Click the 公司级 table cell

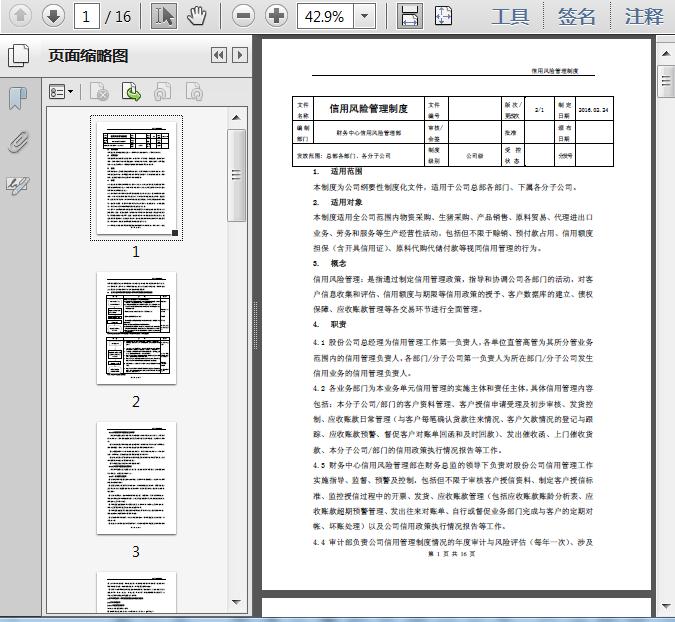[475, 156]
